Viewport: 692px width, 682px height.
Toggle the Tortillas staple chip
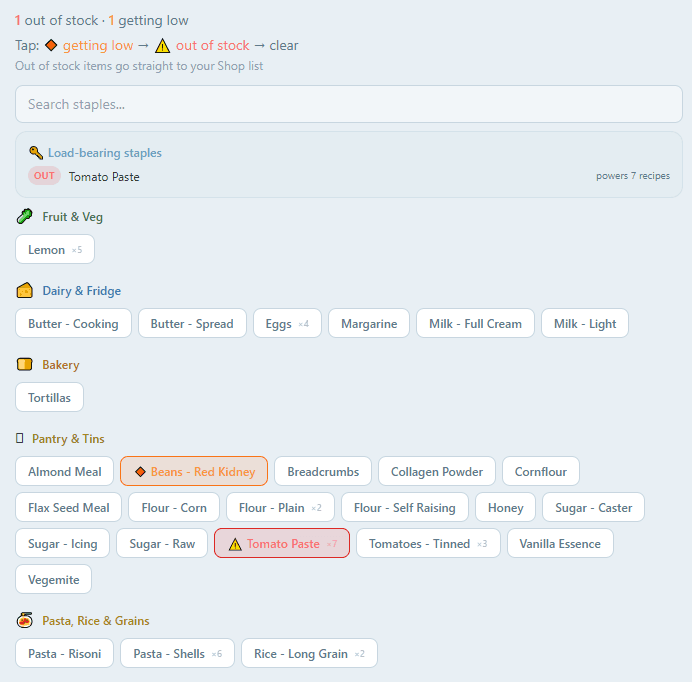pyautogui.click(x=50, y=398)
